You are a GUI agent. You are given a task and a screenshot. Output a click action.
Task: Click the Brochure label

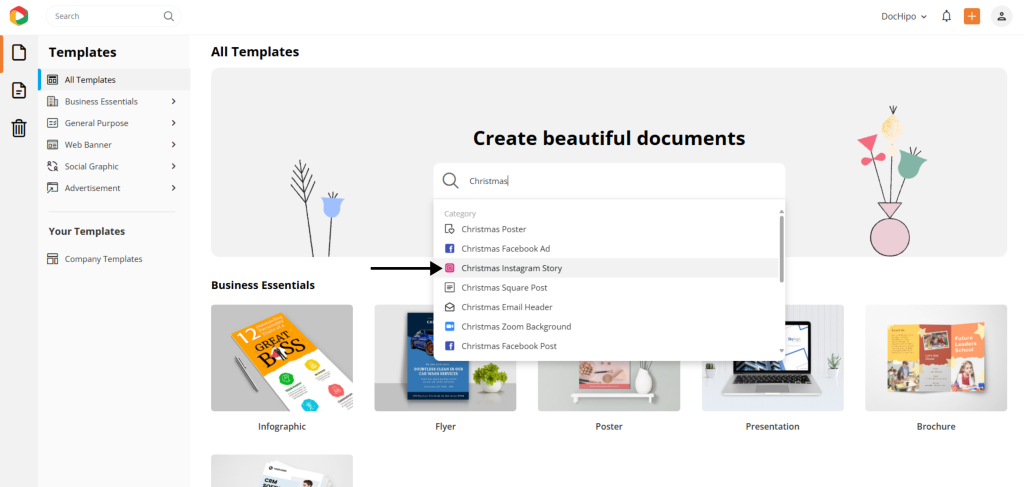pyautogui.click(x=936, y=426)
